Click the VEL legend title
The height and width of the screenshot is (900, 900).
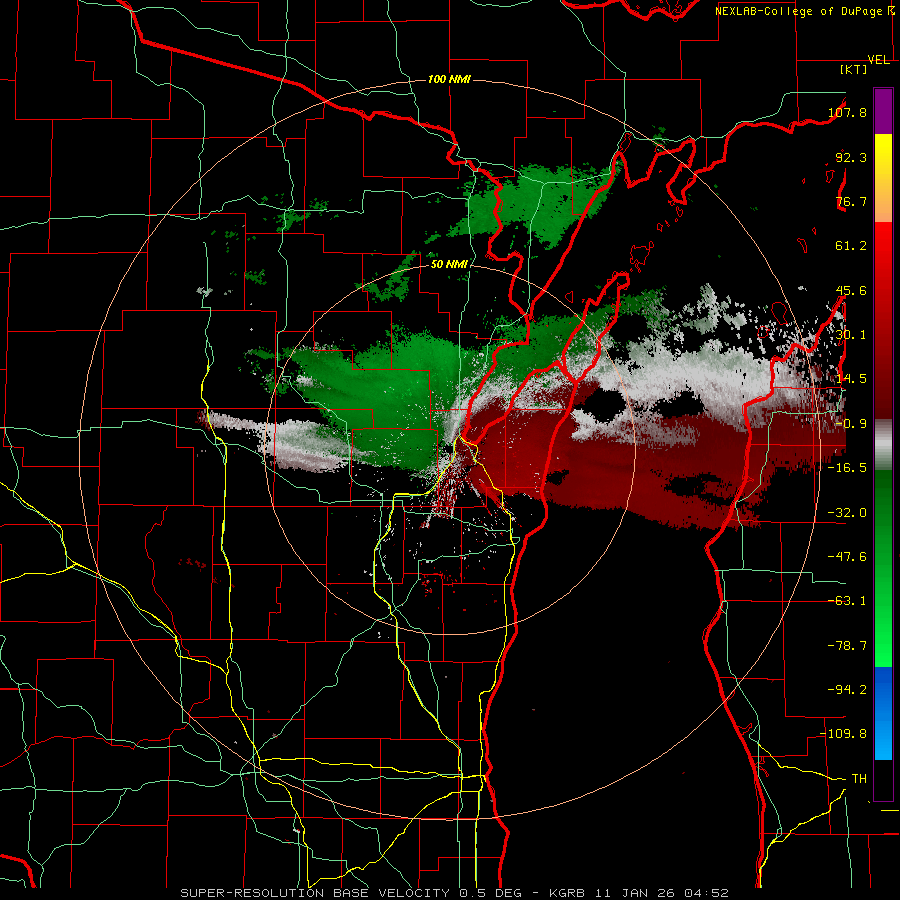[879, 60]
